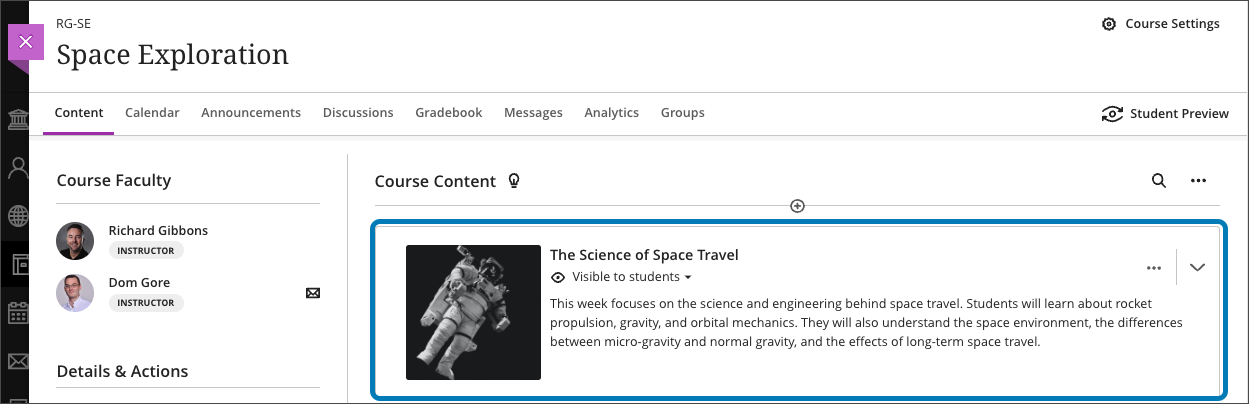This screenshot has height=404, width=1249.
Task: Open Course Settings gear
Action: [x=1108, y=24]
